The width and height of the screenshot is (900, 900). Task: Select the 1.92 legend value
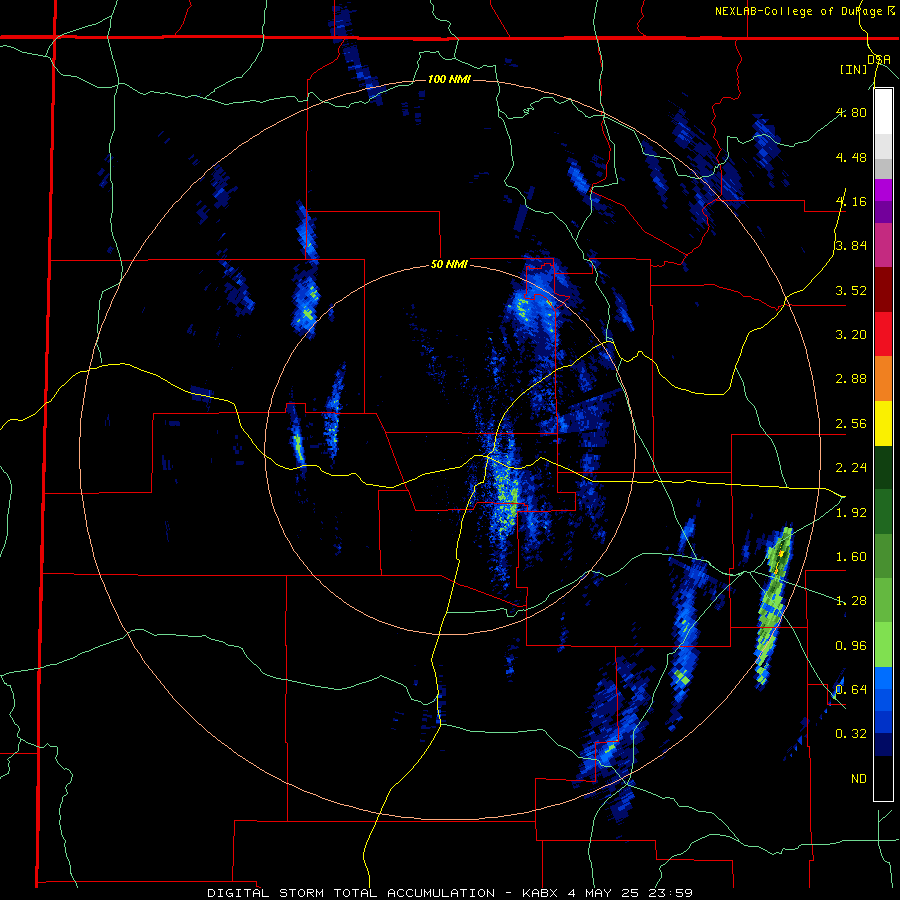[x=851, y=513]
